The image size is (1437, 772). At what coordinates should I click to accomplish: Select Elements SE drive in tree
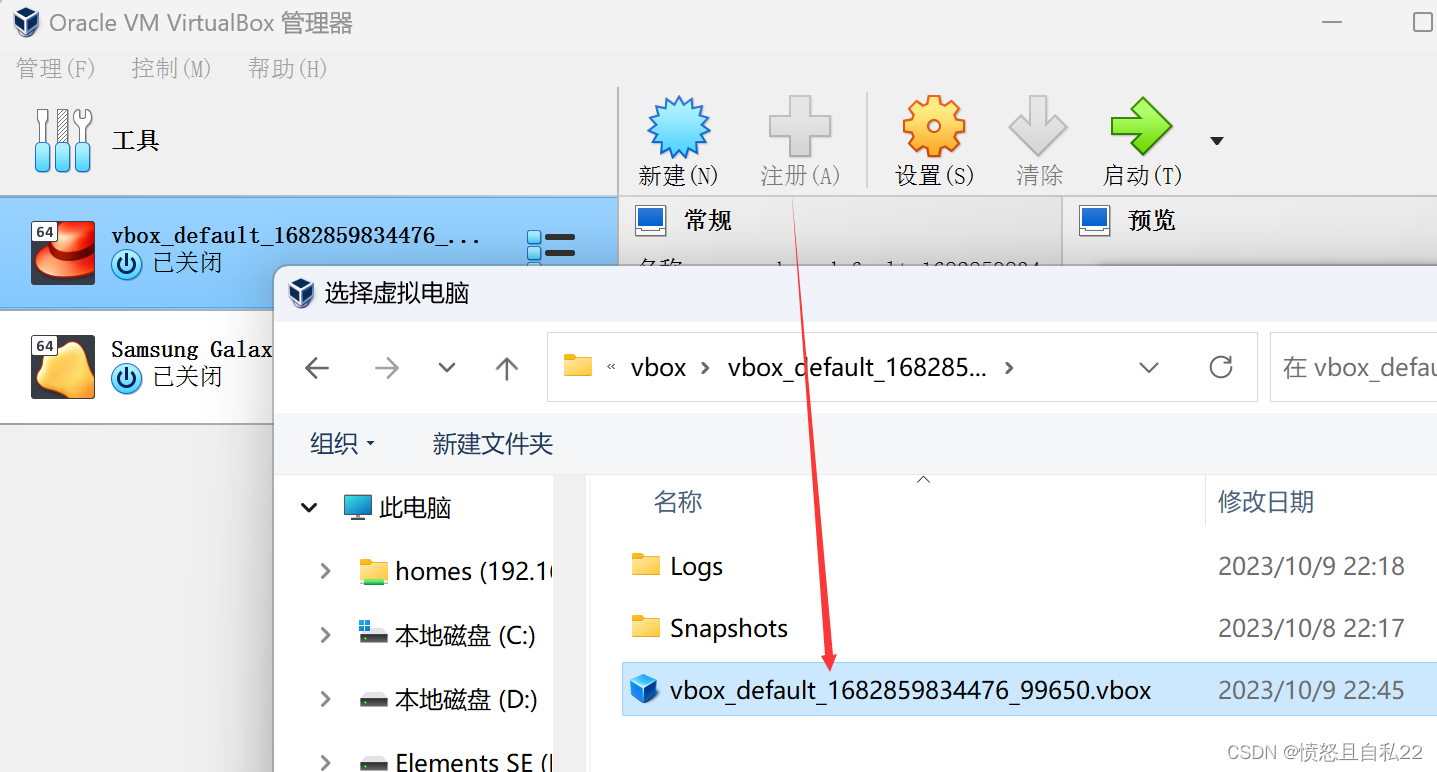pos(455,762)
